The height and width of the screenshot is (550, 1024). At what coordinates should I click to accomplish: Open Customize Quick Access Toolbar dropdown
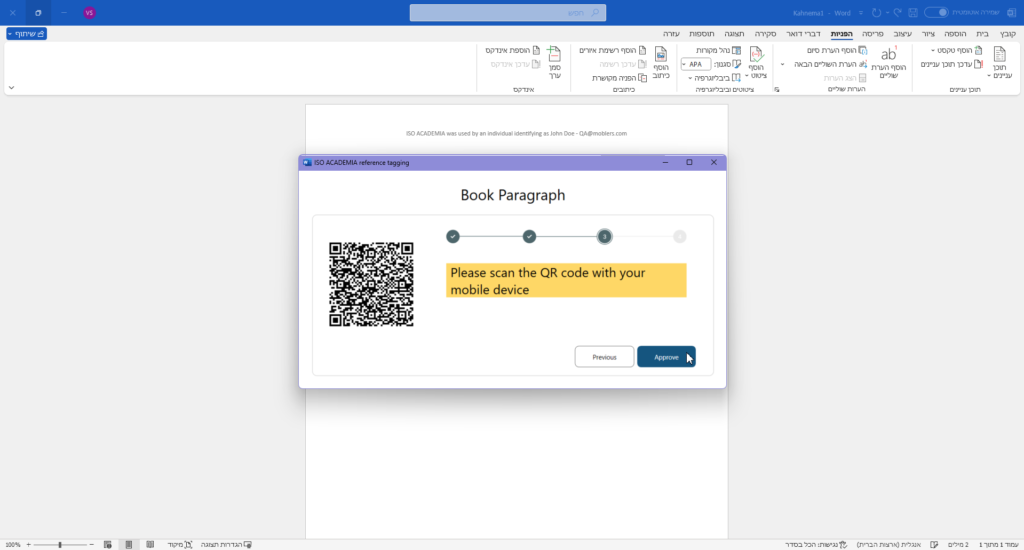(861, 12)
